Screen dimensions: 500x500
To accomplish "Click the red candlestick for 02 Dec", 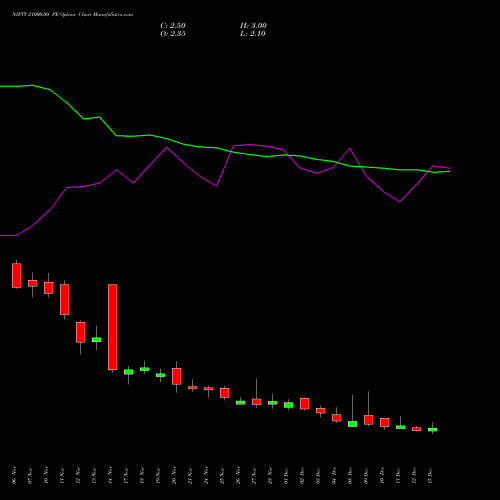I will [305, 403].
